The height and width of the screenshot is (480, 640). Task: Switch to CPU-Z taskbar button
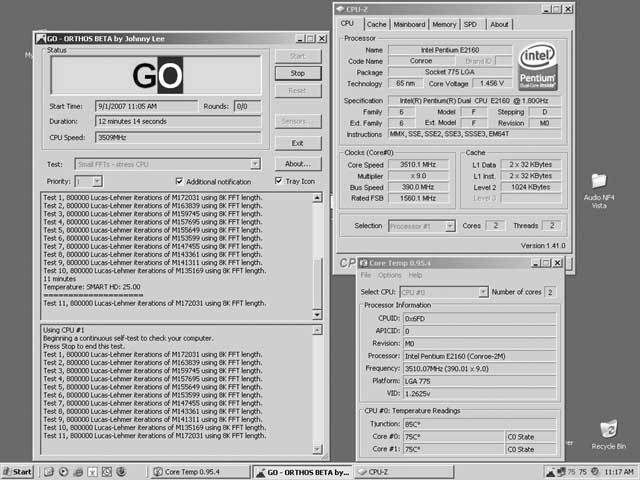(404, 472)
